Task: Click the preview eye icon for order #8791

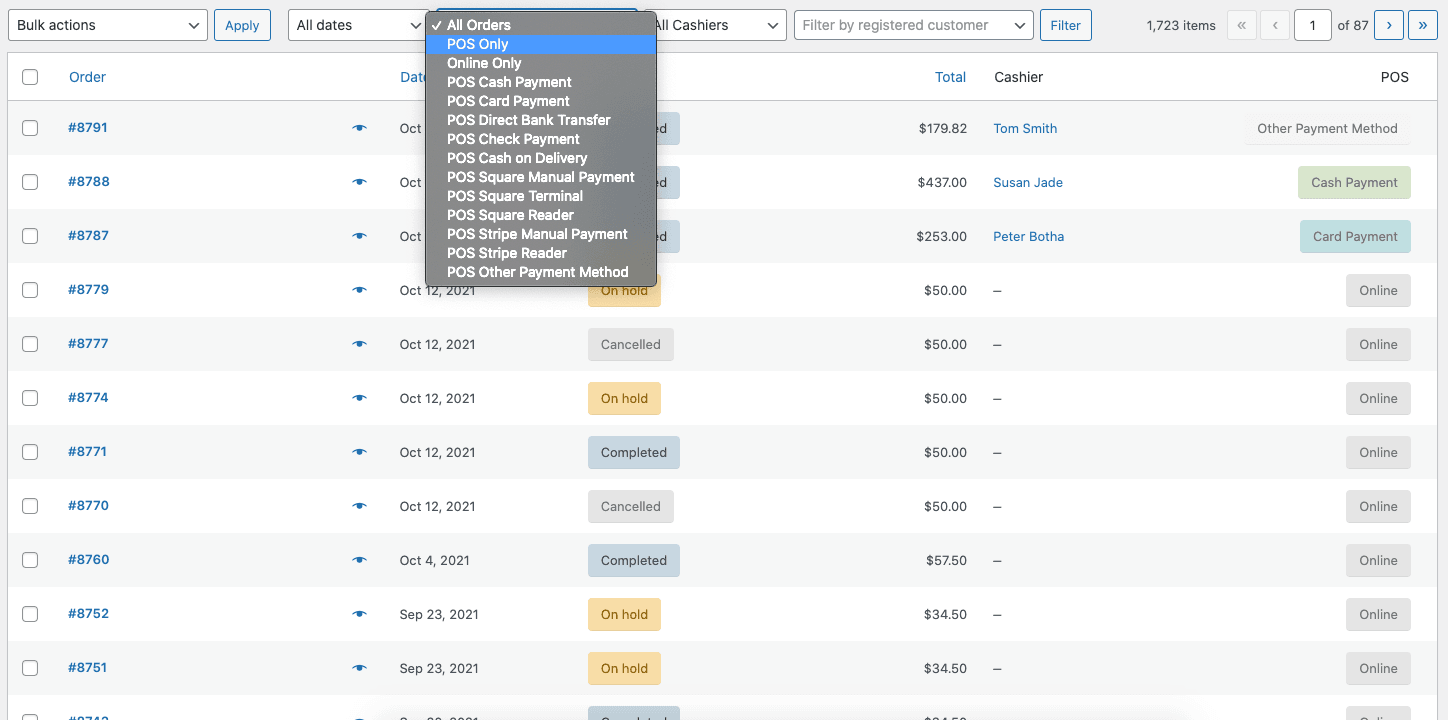Action: (x=359, y=128)
